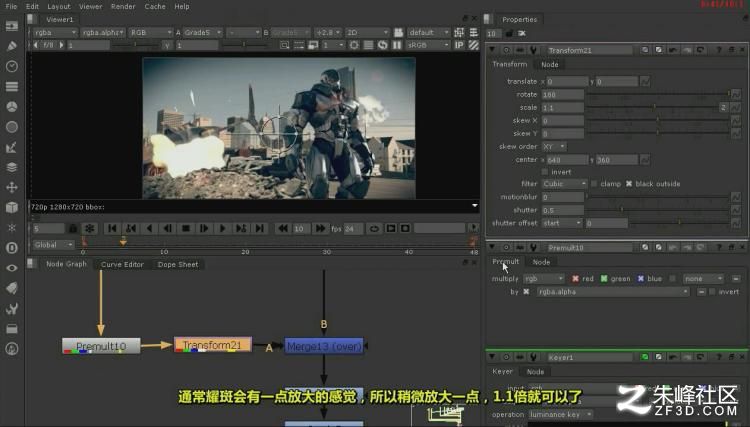Pause viewer updates with pause icon
The image size is (750, 427).
pyautogui.click(x=397, y=45)
